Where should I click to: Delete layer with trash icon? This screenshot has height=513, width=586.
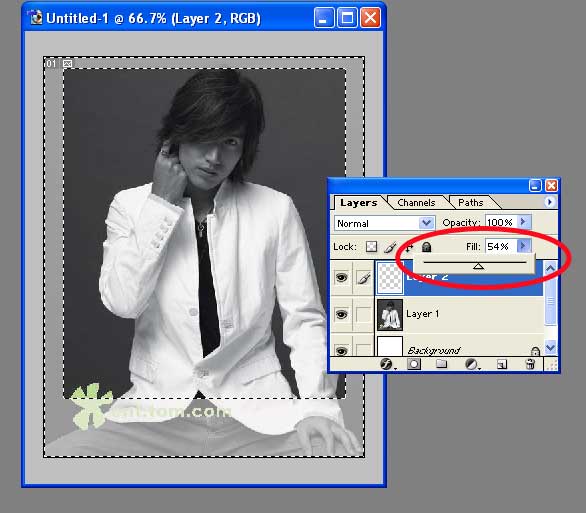point(530,364)
